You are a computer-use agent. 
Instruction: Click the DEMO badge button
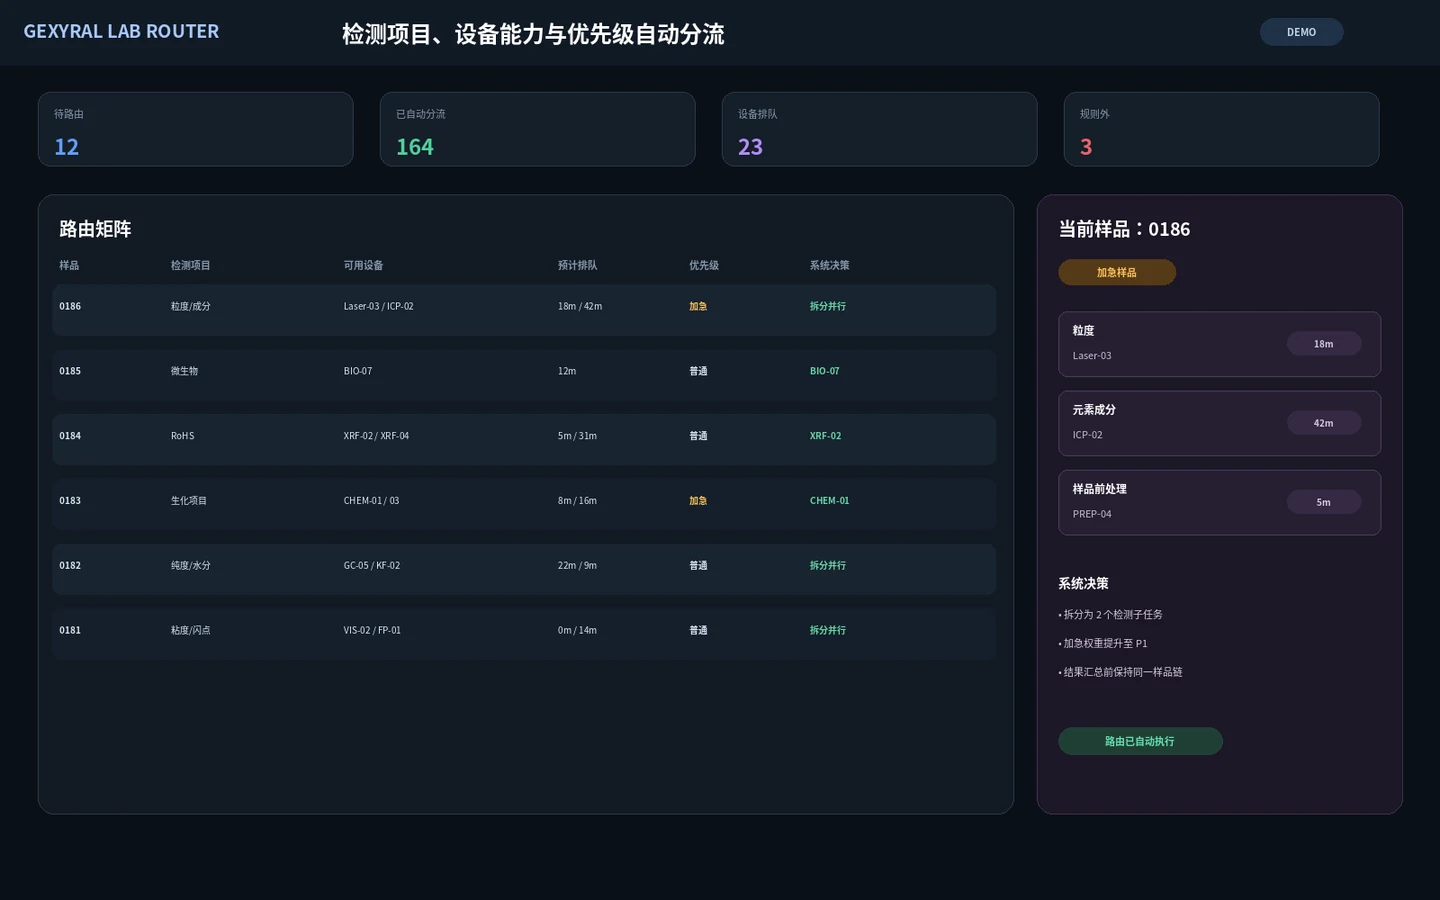pos(1301,32)
